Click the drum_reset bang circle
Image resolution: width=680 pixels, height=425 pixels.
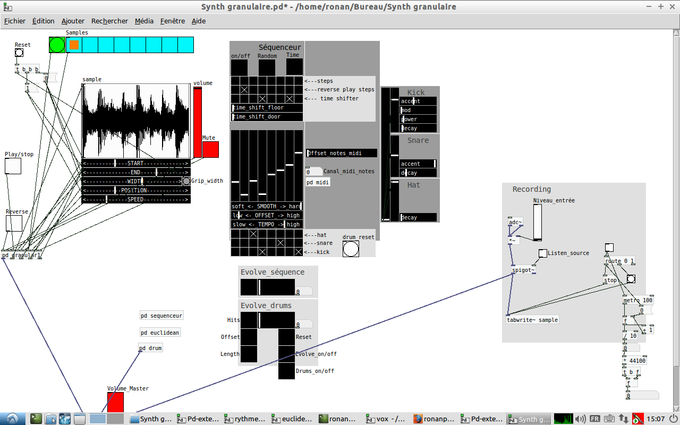350,249
